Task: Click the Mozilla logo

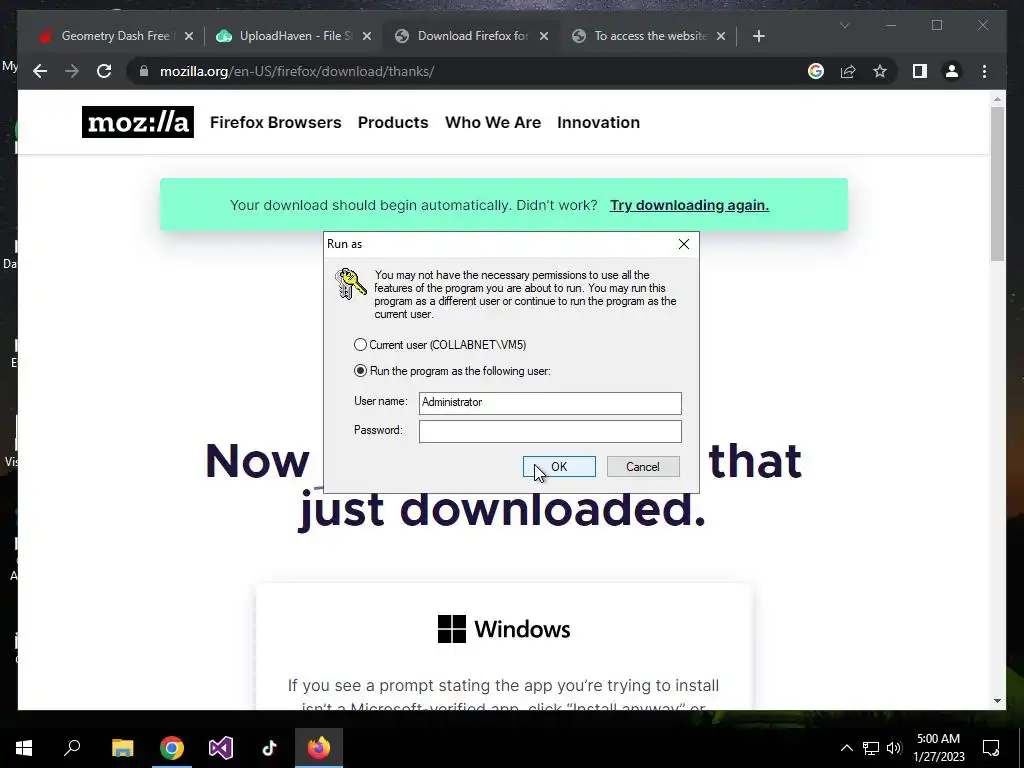Action: pos(138,122)
